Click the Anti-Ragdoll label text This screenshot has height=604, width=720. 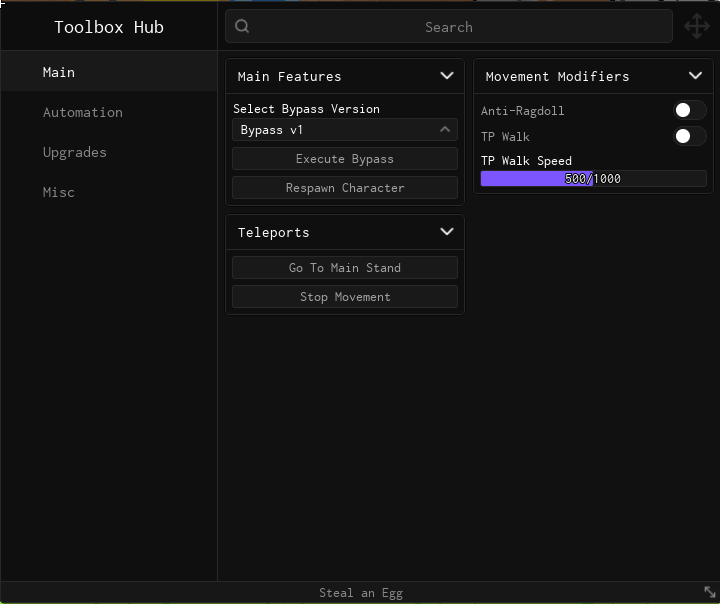[x=523, y=111]
